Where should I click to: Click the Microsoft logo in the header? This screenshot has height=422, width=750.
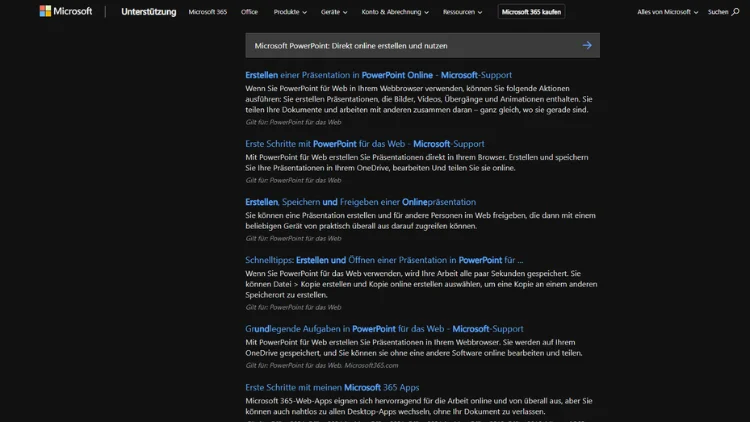pyautogui.click(x=66, y=11)
